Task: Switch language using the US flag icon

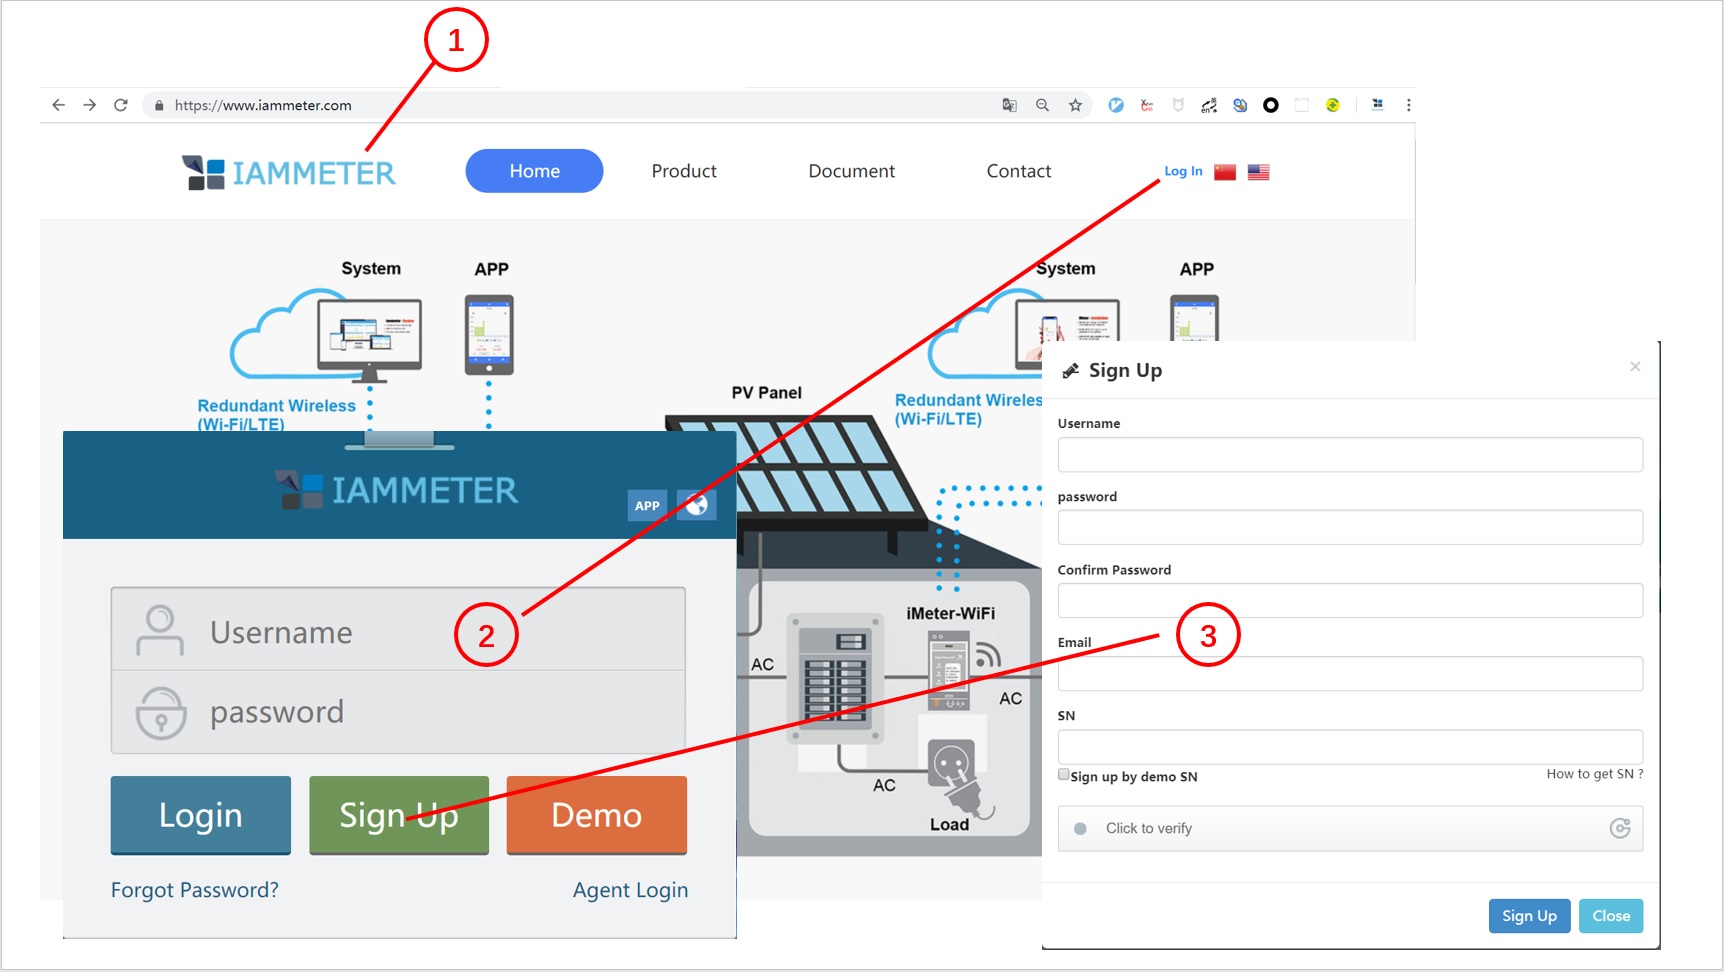Action: pyautogui.click(x=1258, y=172)
